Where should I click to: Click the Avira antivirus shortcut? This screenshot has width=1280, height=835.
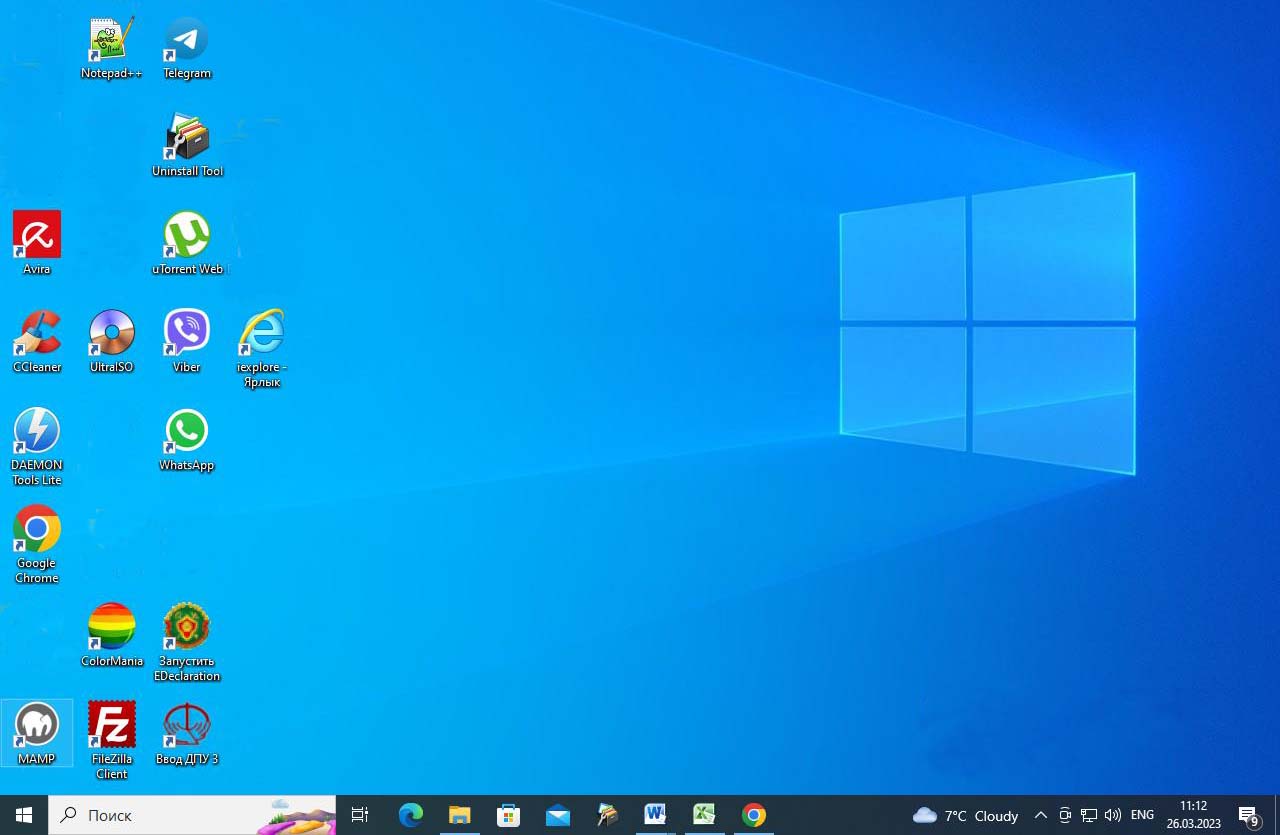pos(37,236)
